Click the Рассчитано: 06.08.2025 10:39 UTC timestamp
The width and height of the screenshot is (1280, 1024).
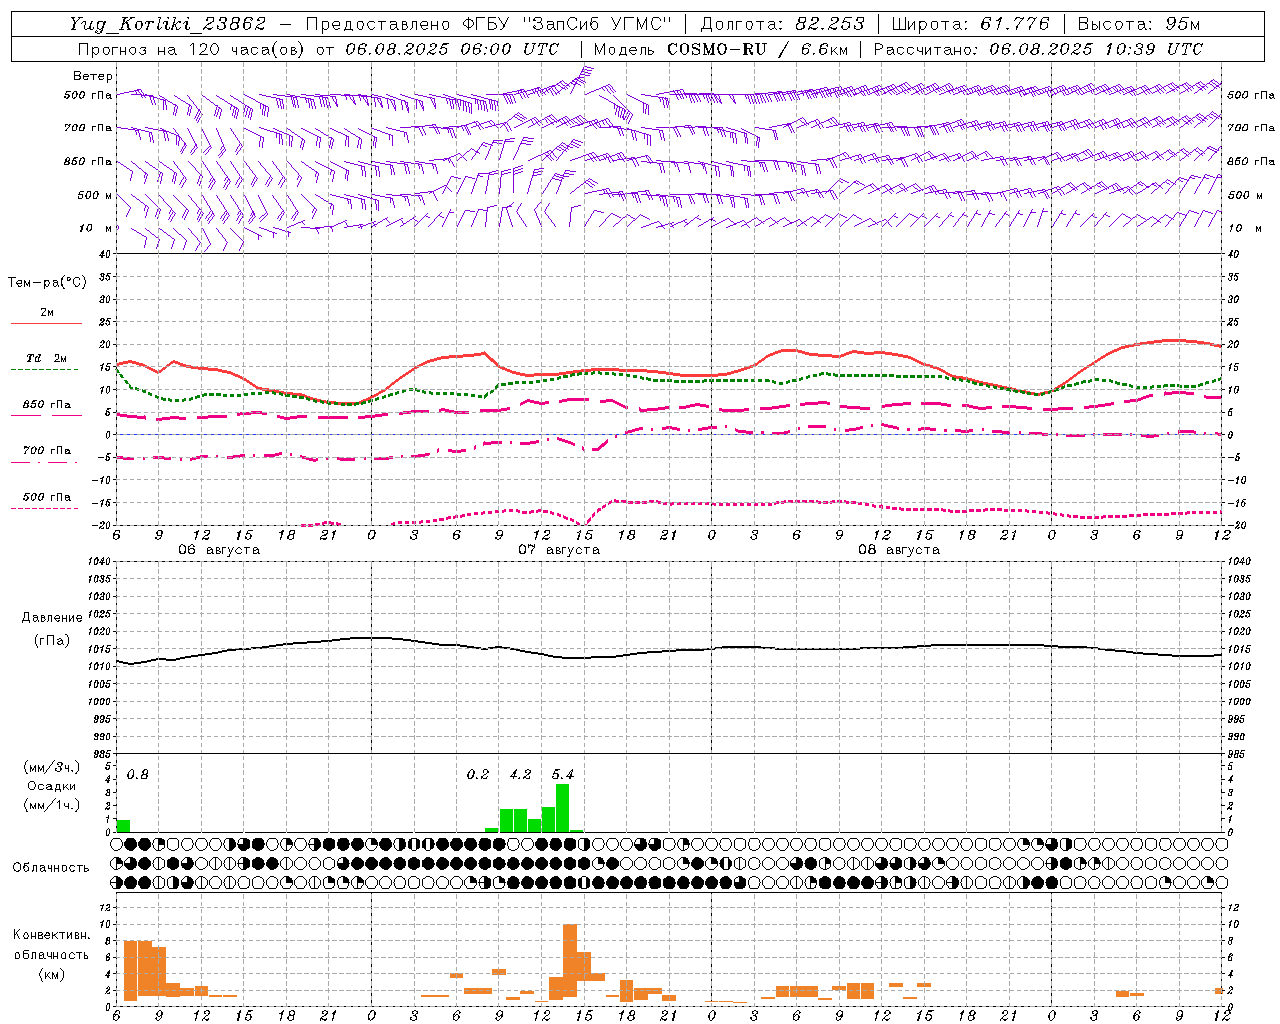click(x=1038, y=49)
